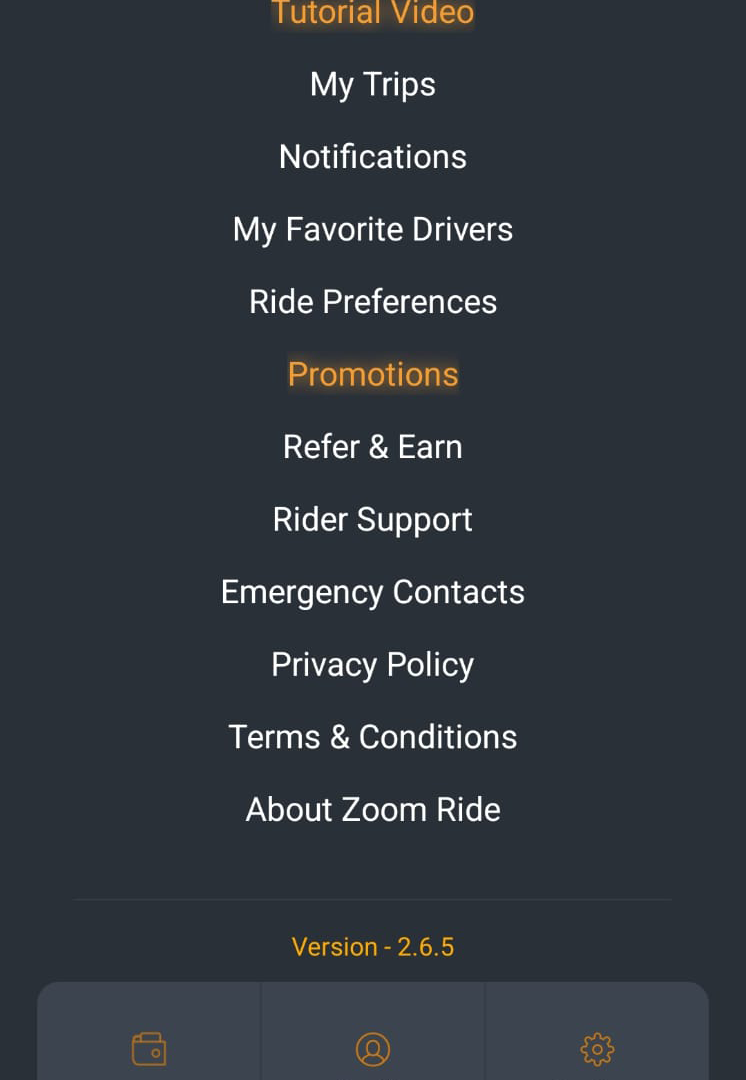The image size is (746, 1080).
Task: Click the divider line above Version
Action: pos(373,900)
